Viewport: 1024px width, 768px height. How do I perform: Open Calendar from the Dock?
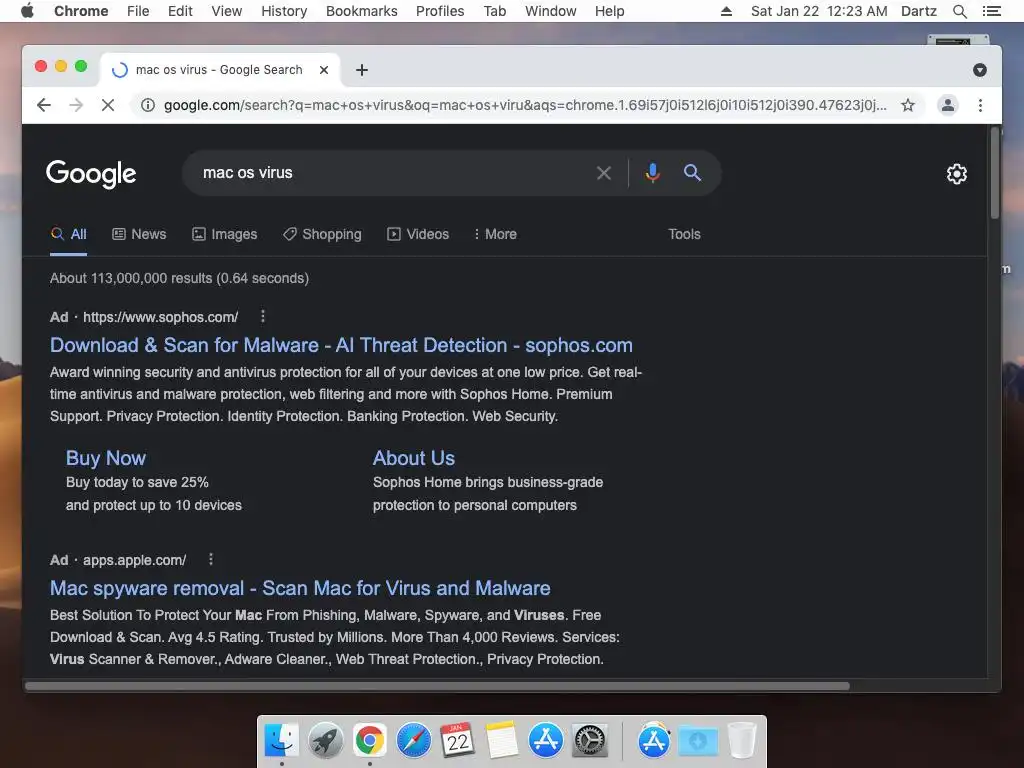pos(457,740)
